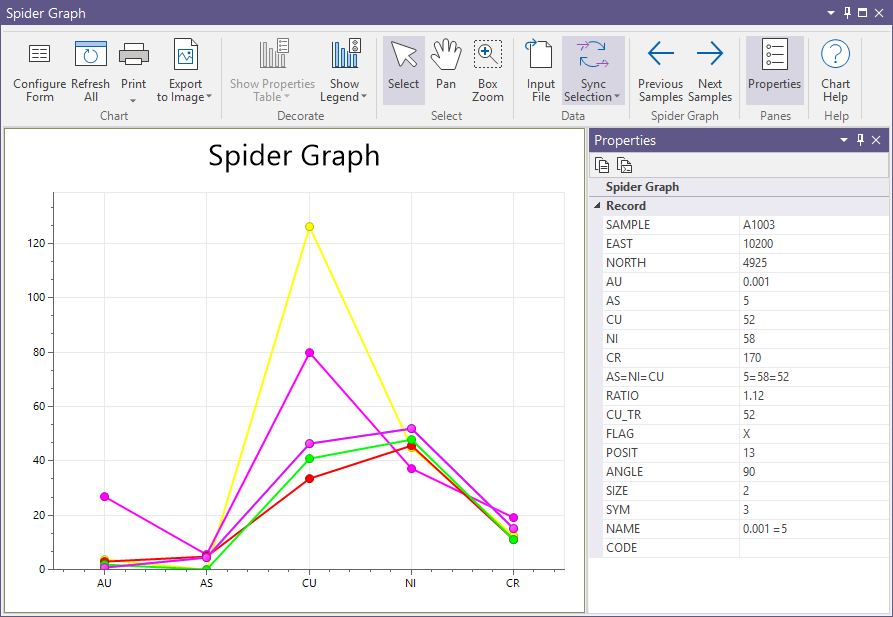Collapse the Record section
893x617 pixels.
597,206
